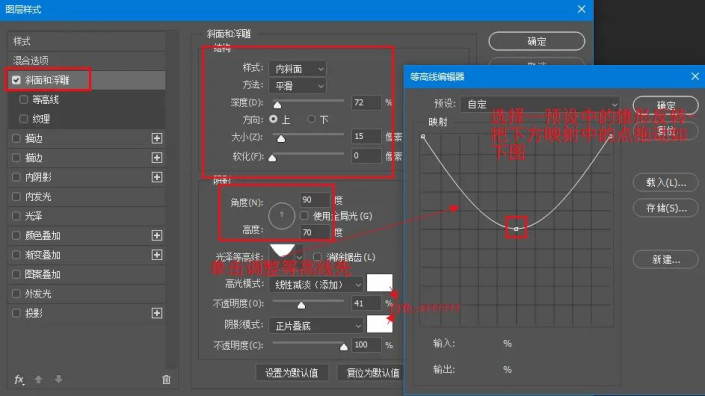Click the bottom middle curve point
Viewport: 705px width, 396px height.
(x=516, y=229)
